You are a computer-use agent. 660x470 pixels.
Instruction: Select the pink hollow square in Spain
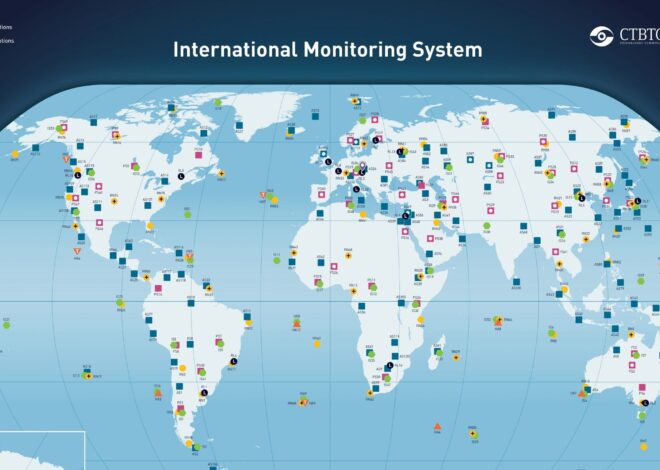[x=322, y=194]
